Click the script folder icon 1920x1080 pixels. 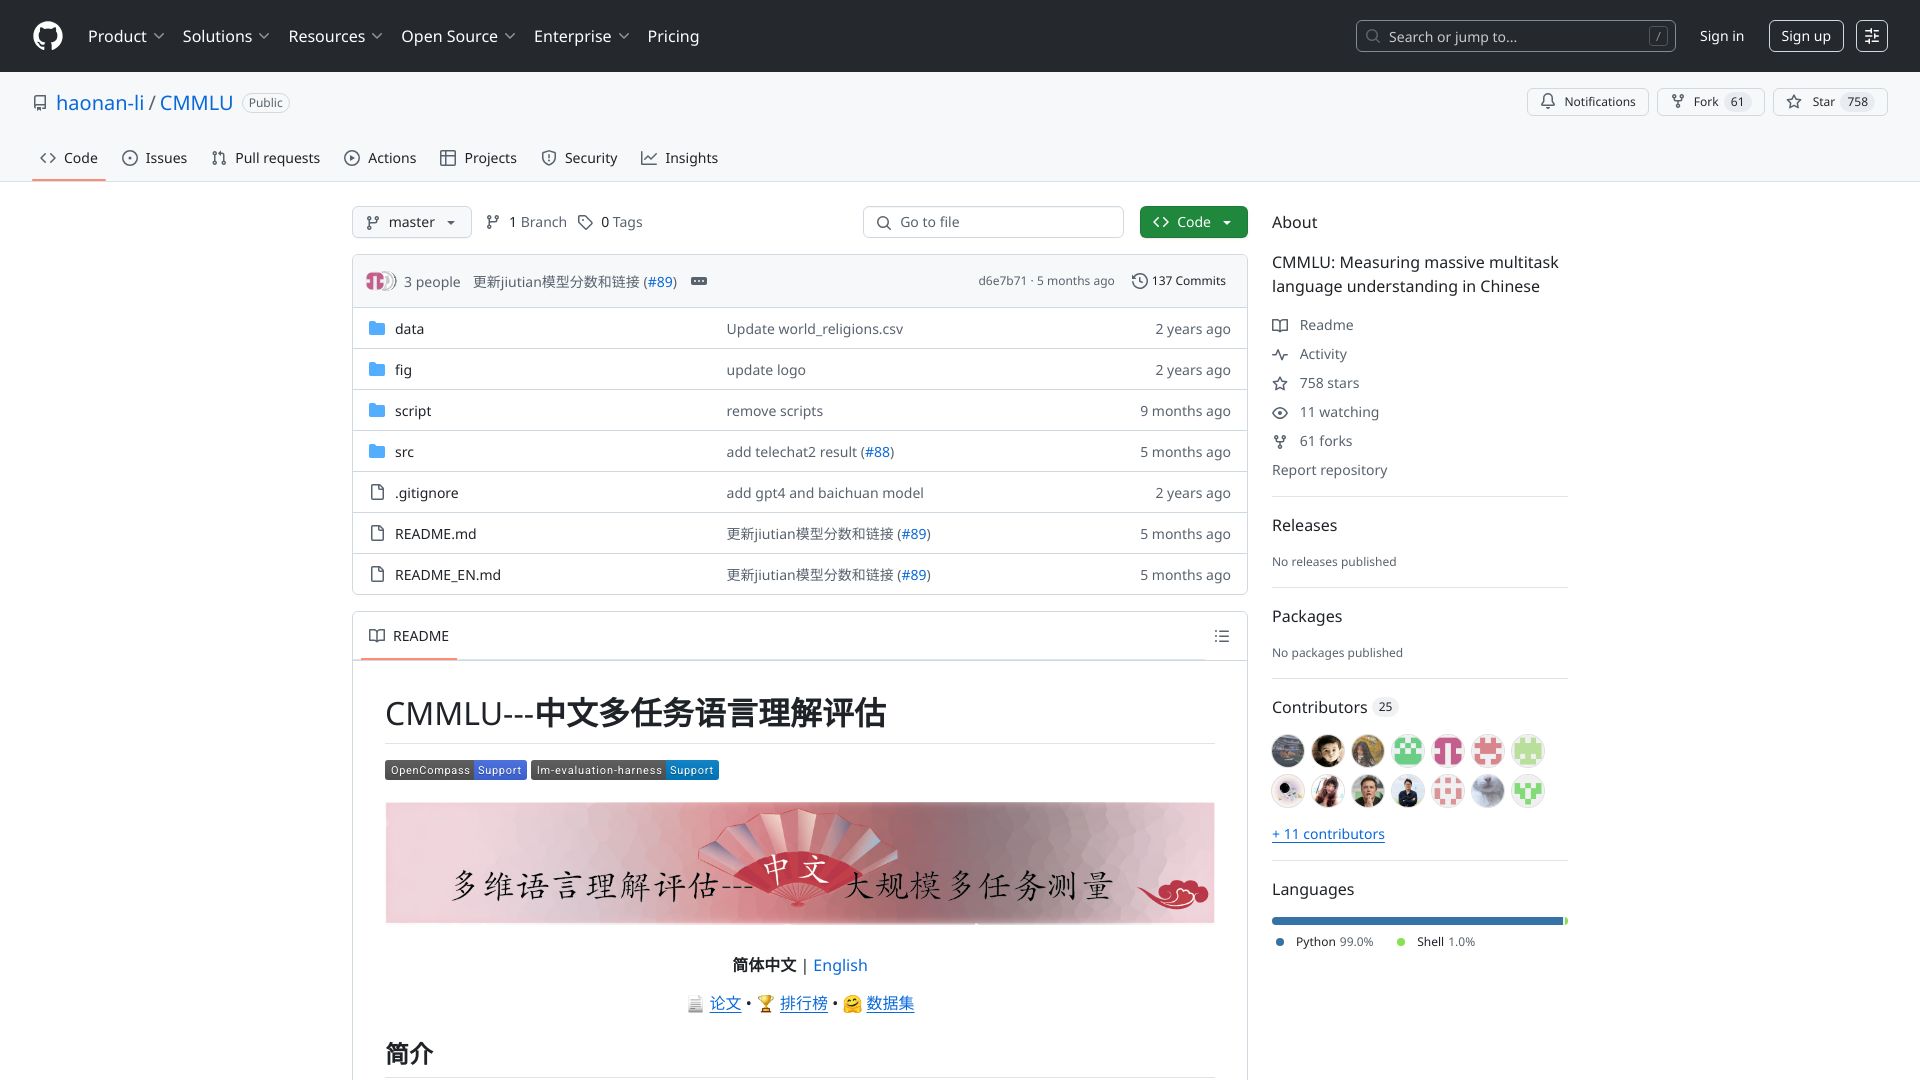[377, 410]
